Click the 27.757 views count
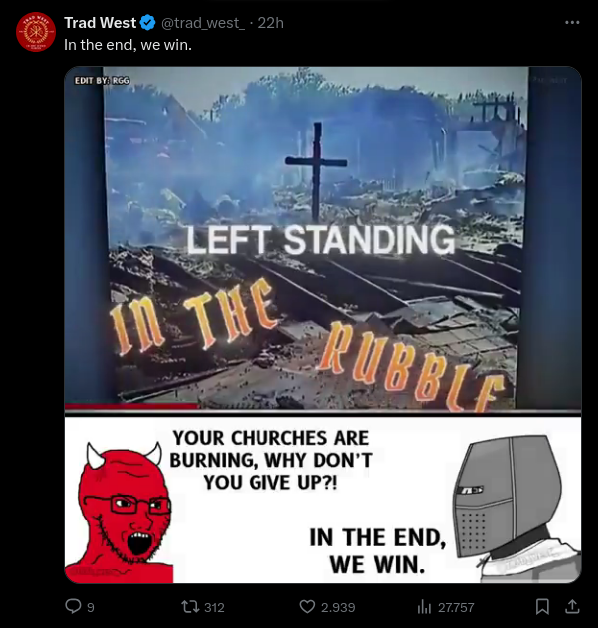This screenshot has height=628, width=598. click(x=456, y=608)
